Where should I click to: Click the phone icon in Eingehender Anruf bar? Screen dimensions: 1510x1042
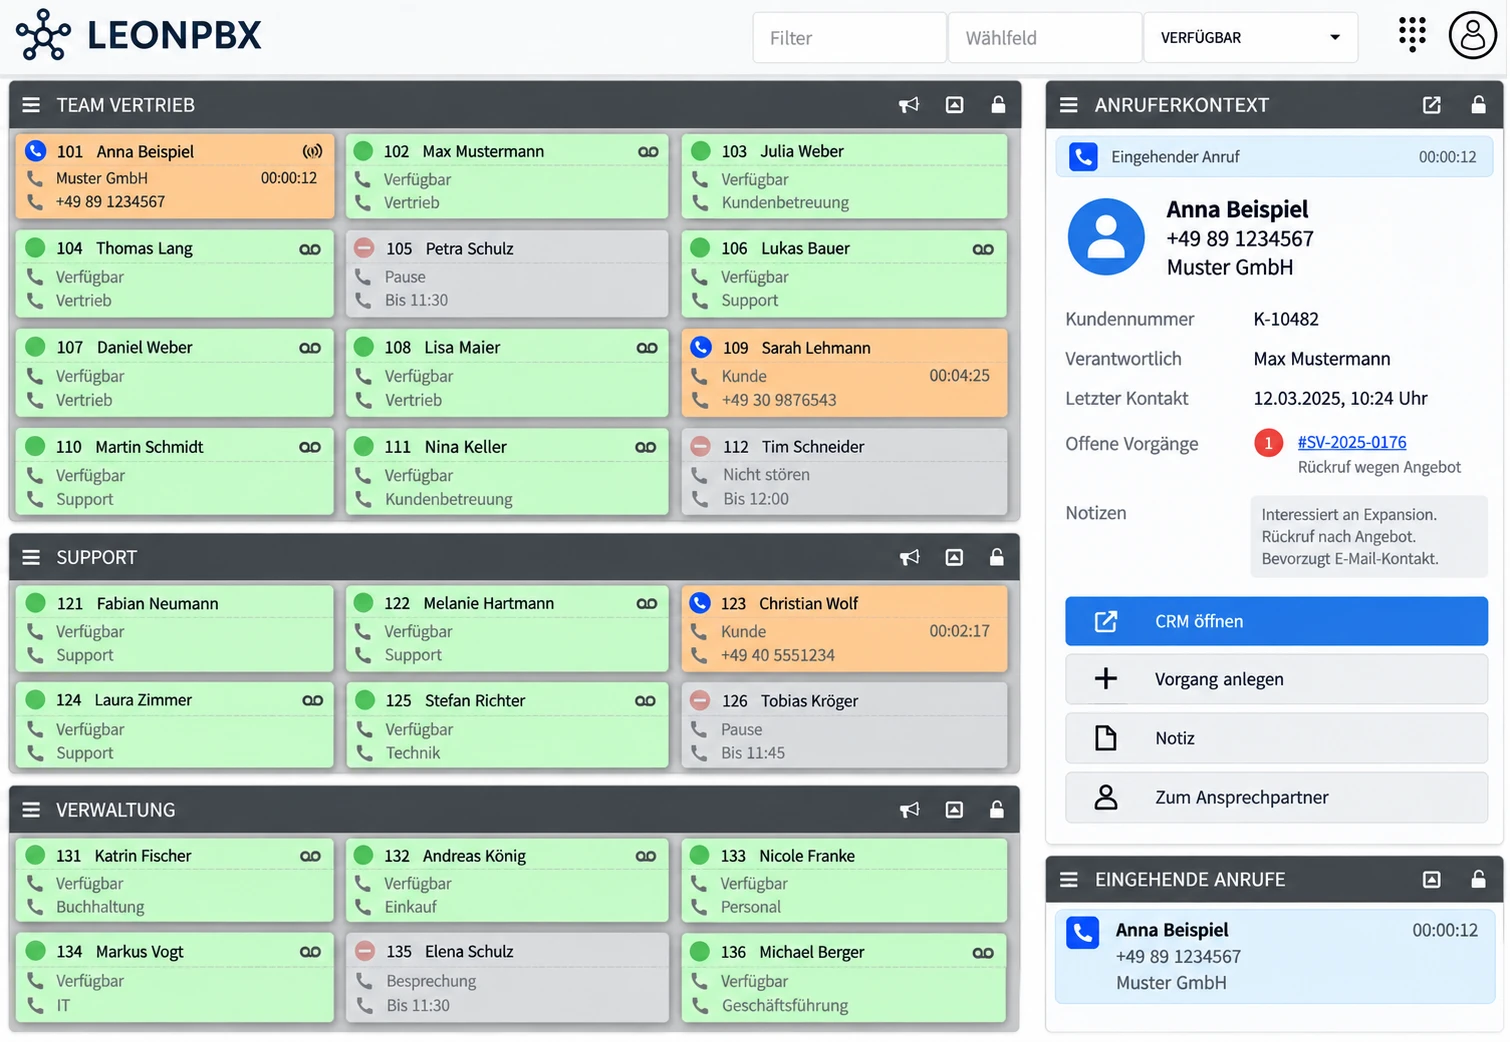pos(1083,157)
